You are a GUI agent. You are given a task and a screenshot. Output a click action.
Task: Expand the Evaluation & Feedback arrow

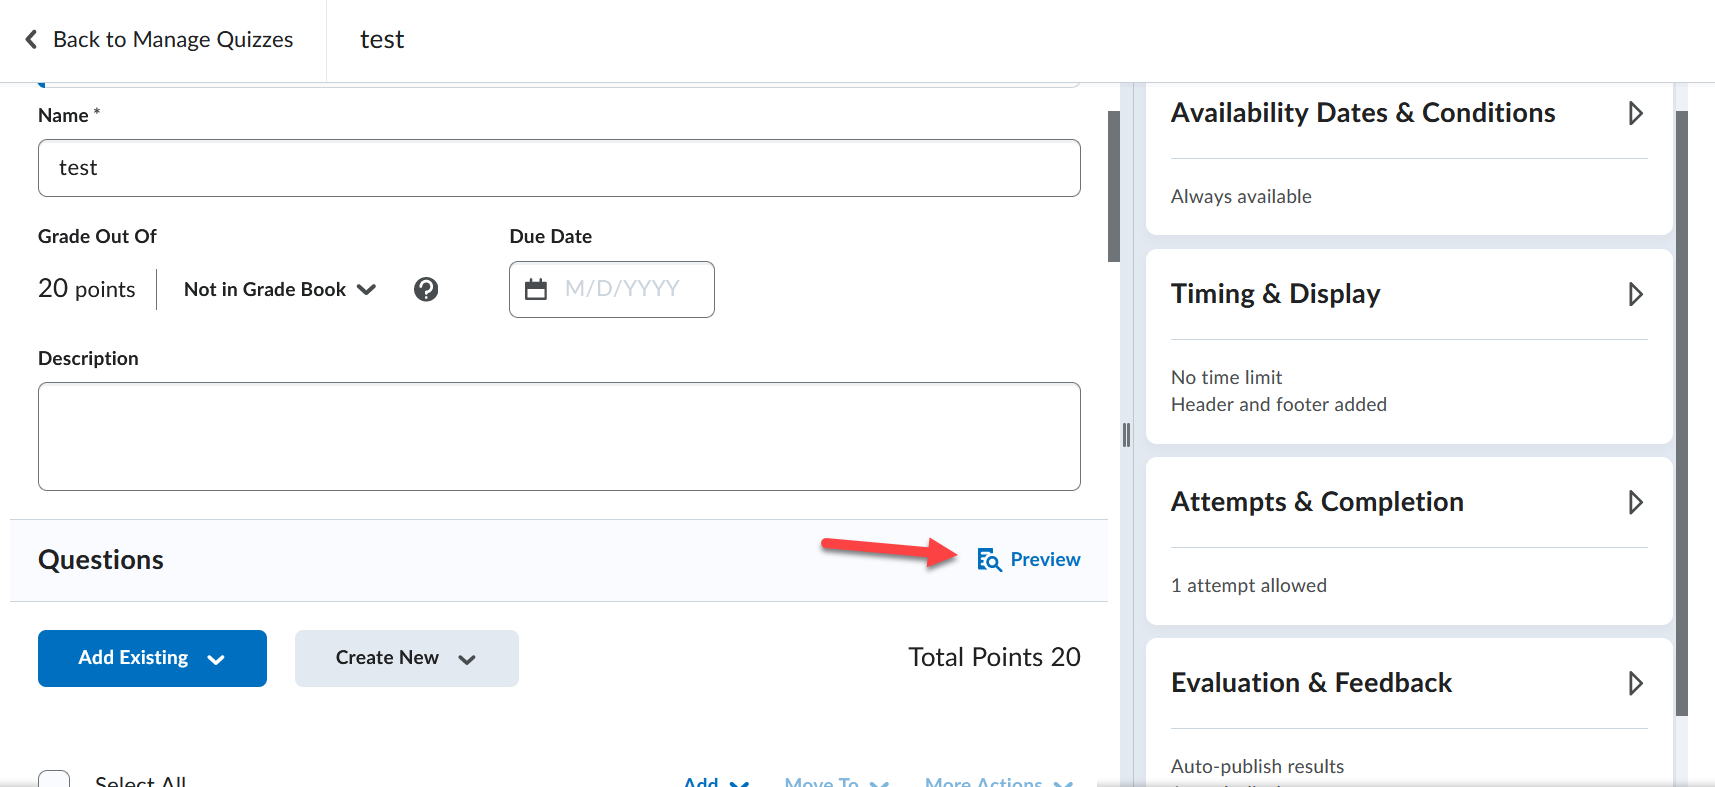click(1635, 683)
